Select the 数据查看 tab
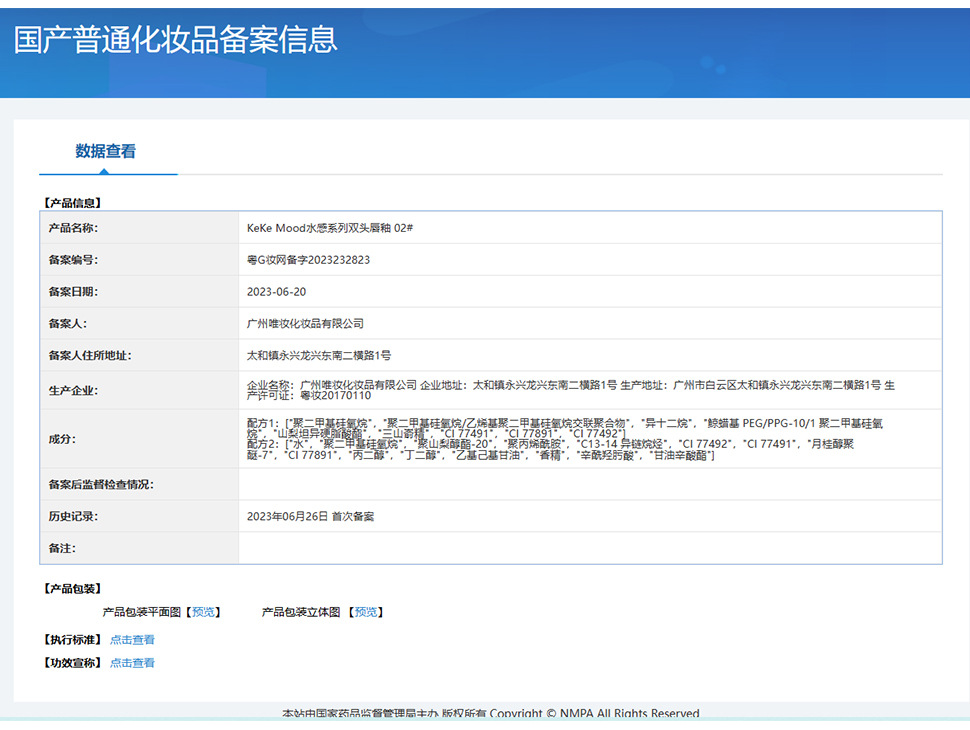This screenshot has width=970, height=730. (106, 151)
